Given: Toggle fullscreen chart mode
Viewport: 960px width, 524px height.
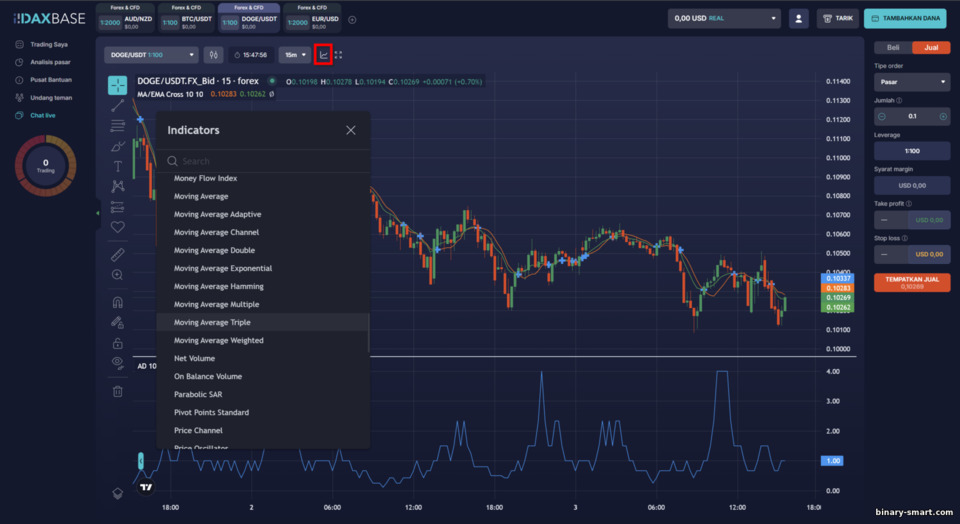Looking at the screenshot, I should pyautogui.click(x=338, y=54).
